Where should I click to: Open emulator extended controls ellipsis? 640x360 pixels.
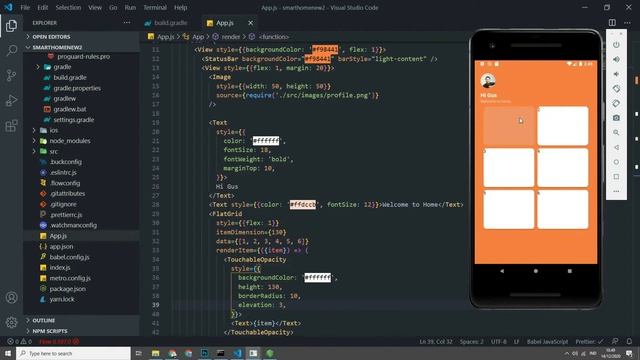(616, 191)
